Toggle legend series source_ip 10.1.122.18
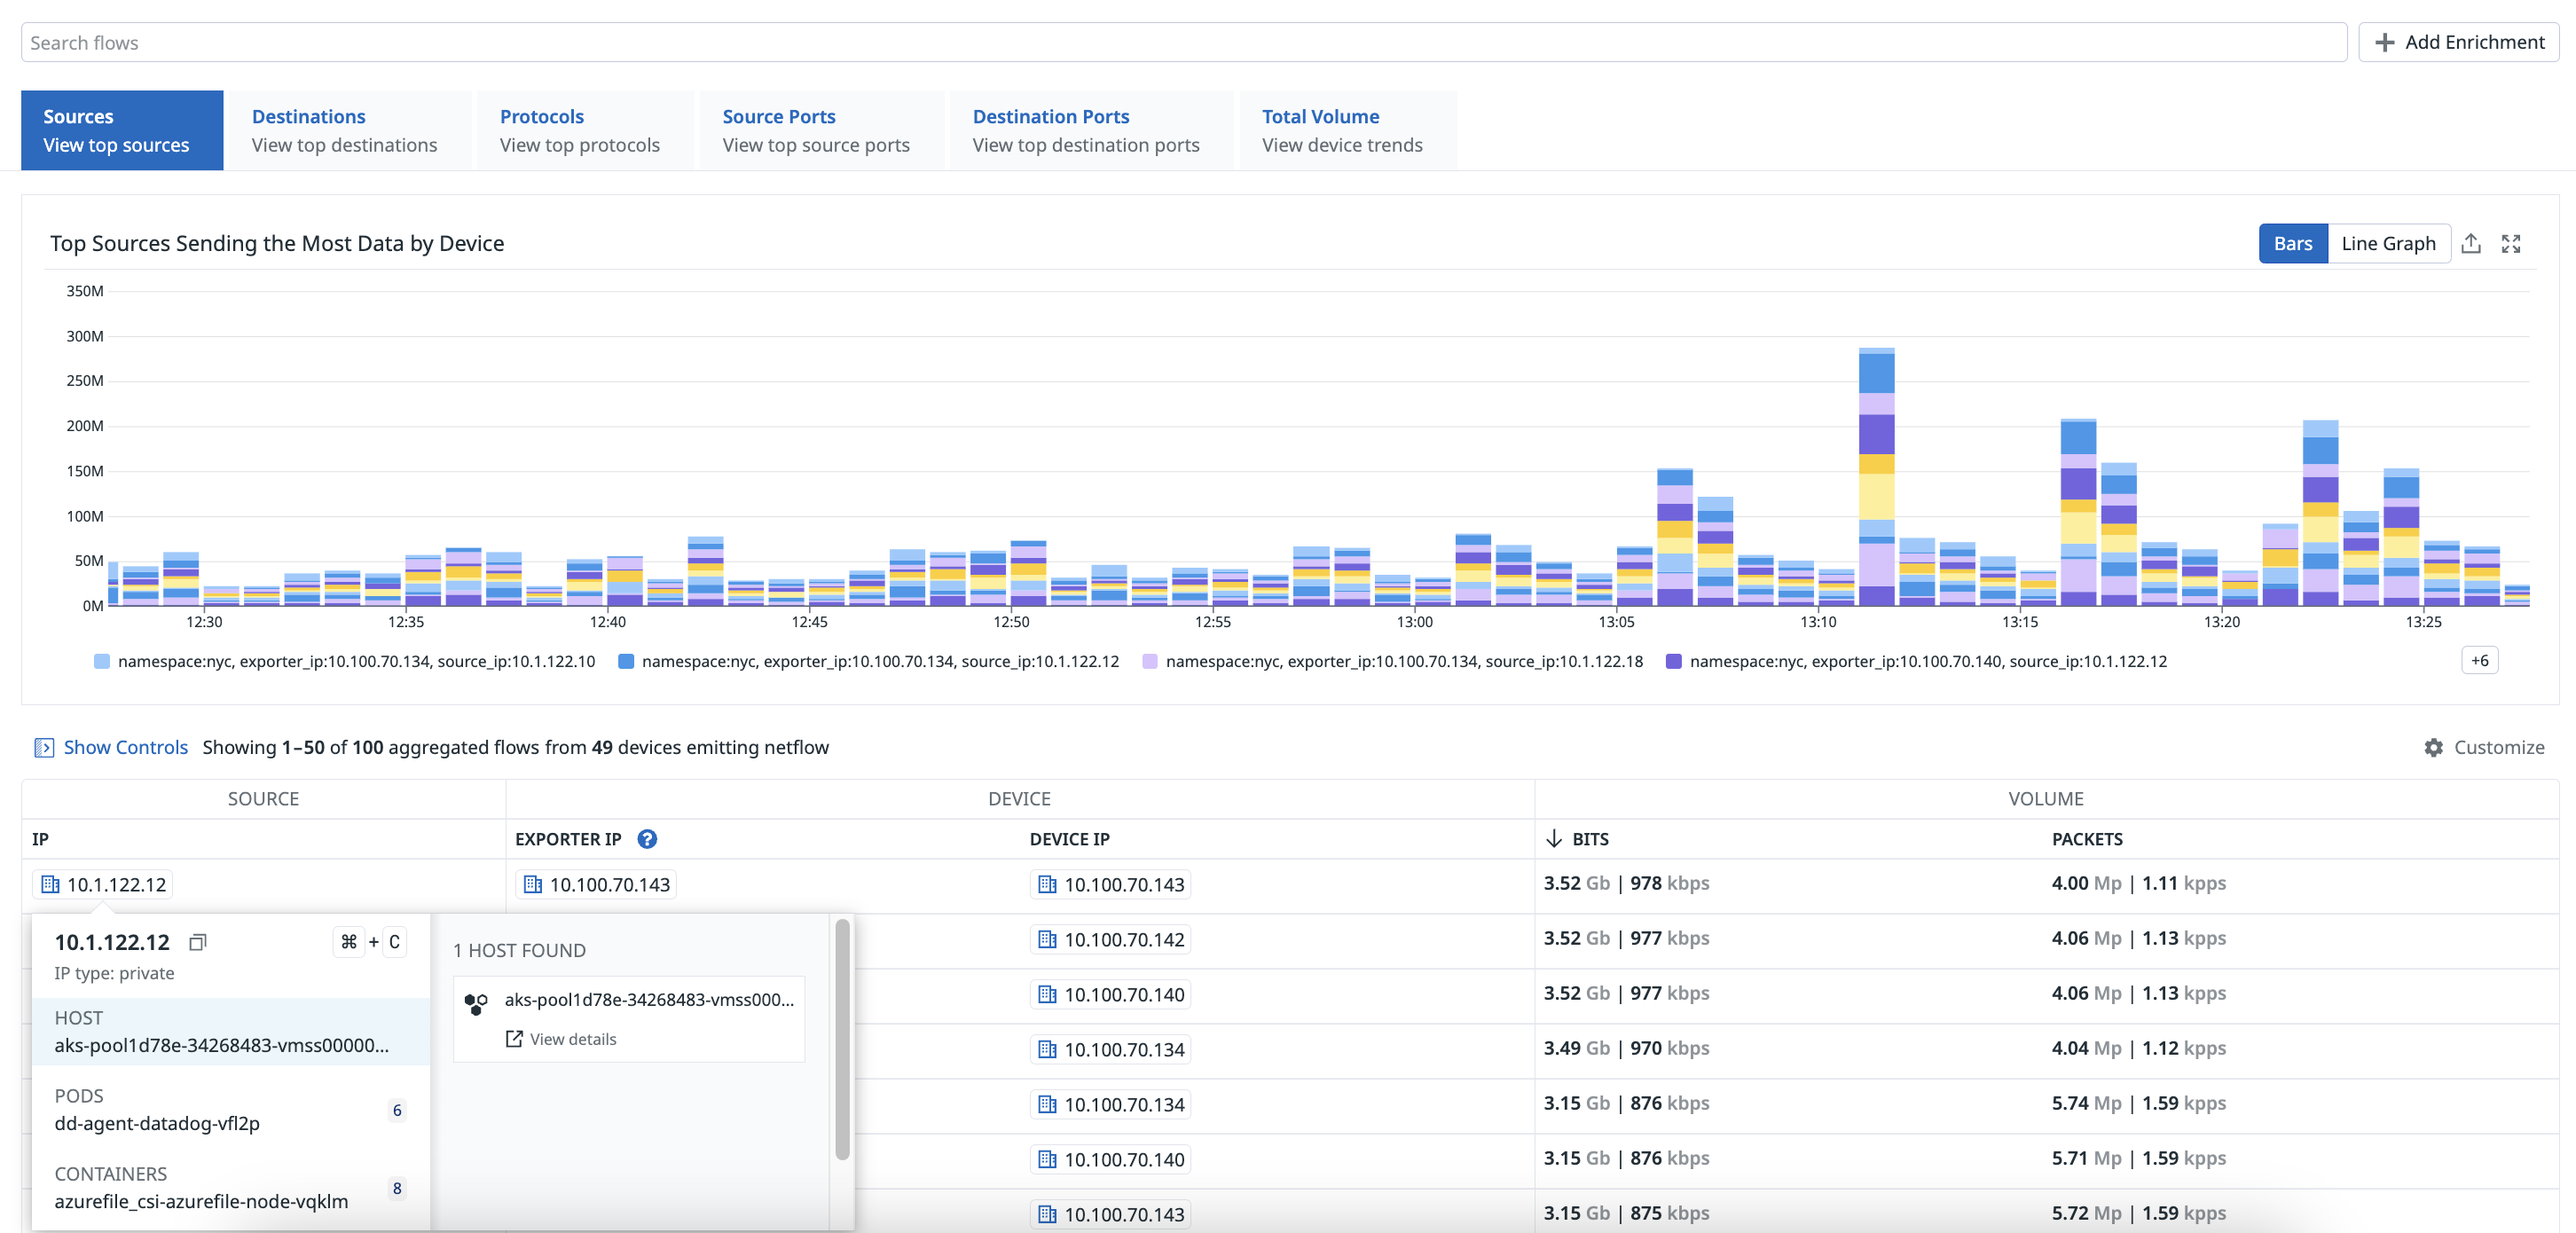This screenshot has height=1233, width=2576. tap(1392, 661)
